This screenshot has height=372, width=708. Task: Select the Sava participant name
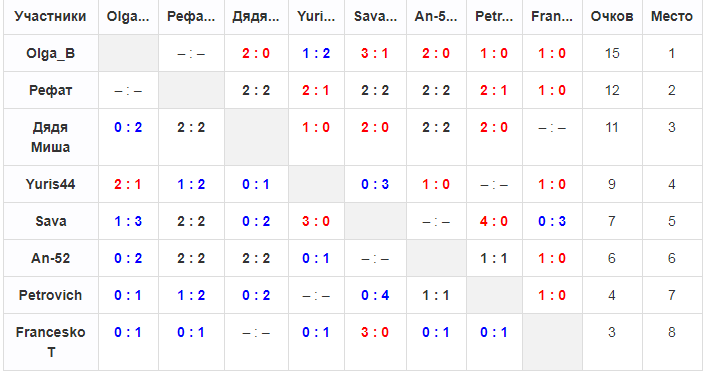point(50,221)
